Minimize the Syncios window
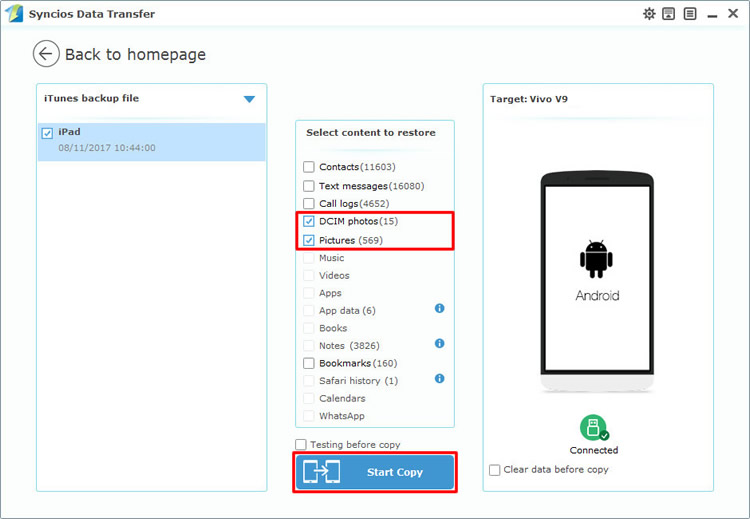 (712, 15)
